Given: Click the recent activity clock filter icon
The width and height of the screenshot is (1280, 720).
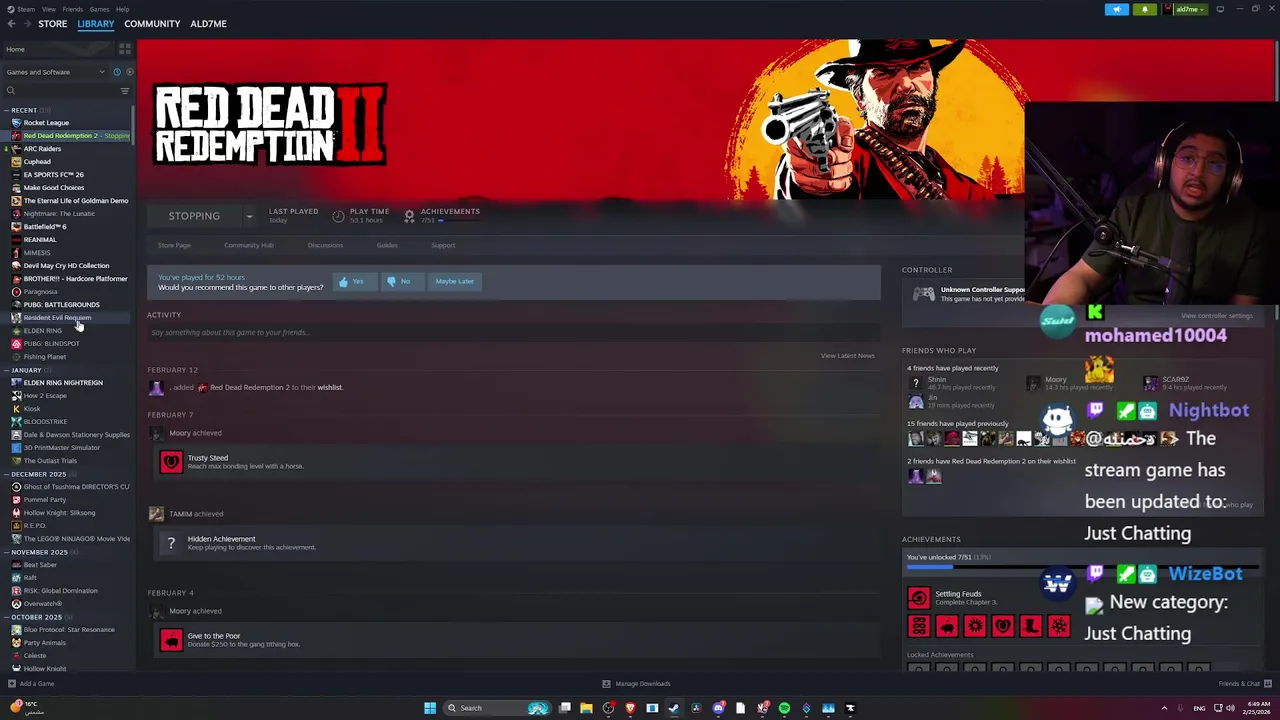Looking at the screenshot, I should point(116,72).
